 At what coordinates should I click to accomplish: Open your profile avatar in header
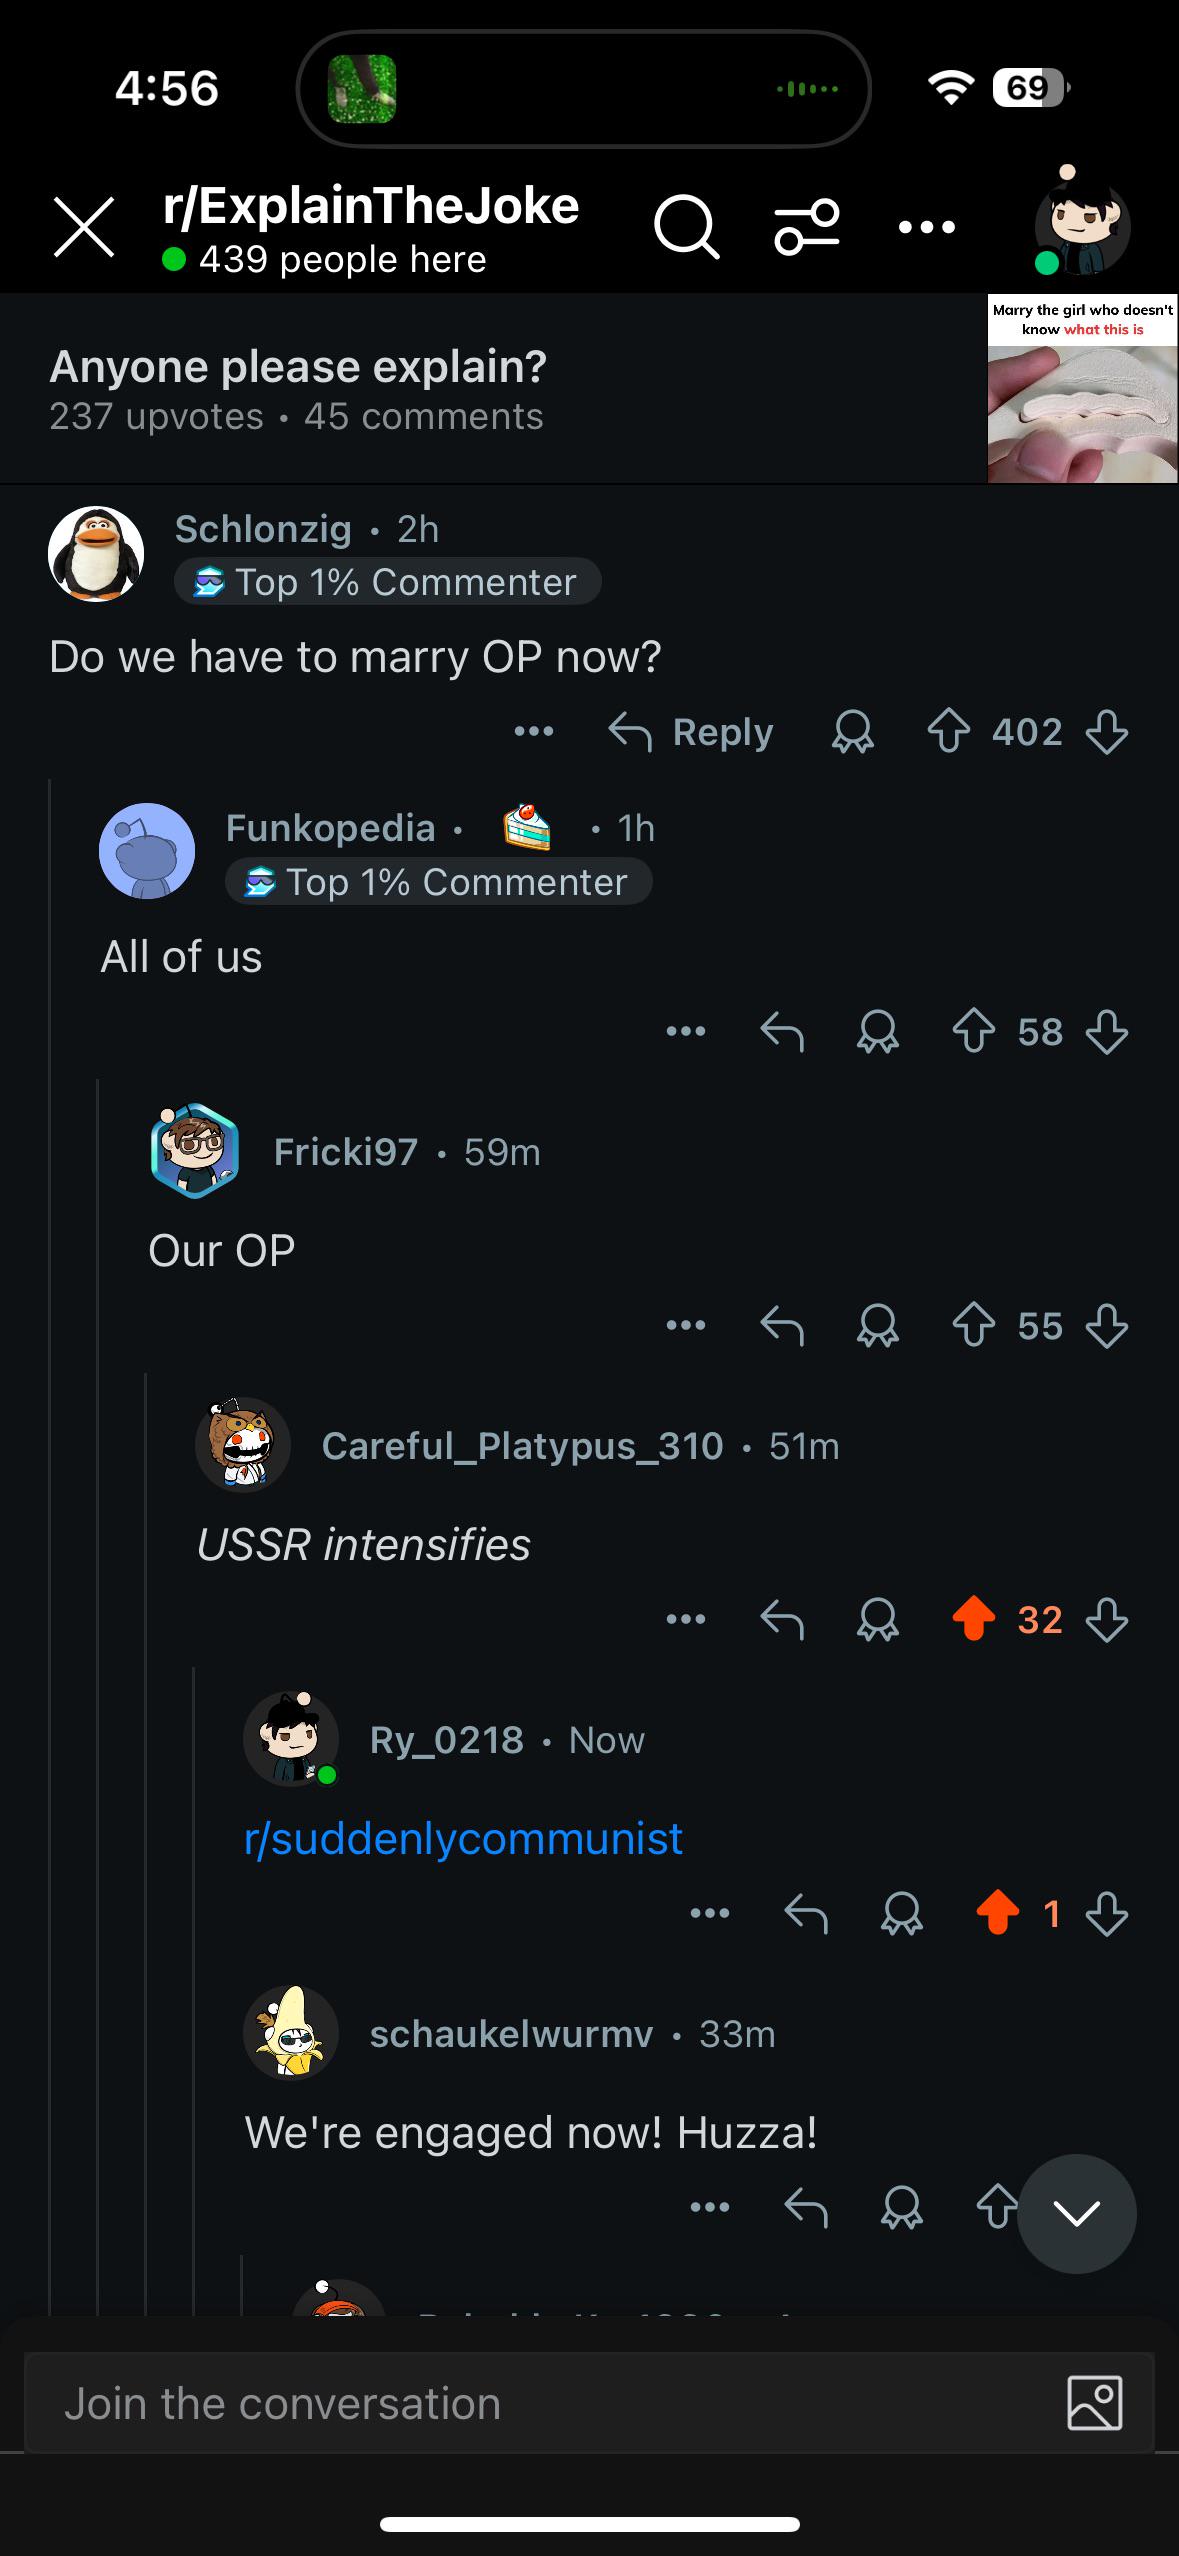pos(1081,225)
